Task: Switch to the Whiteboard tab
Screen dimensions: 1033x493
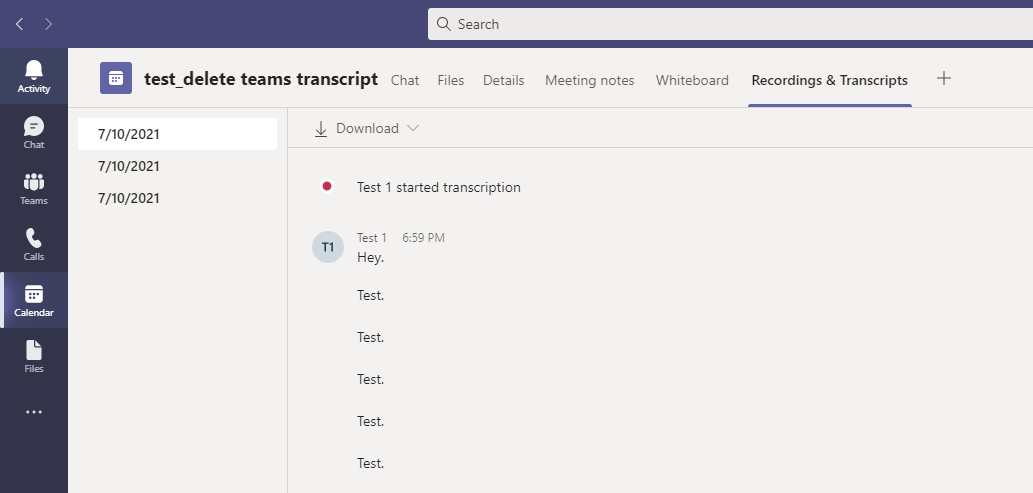Action: pyautogui.click(x=692, y=80)
